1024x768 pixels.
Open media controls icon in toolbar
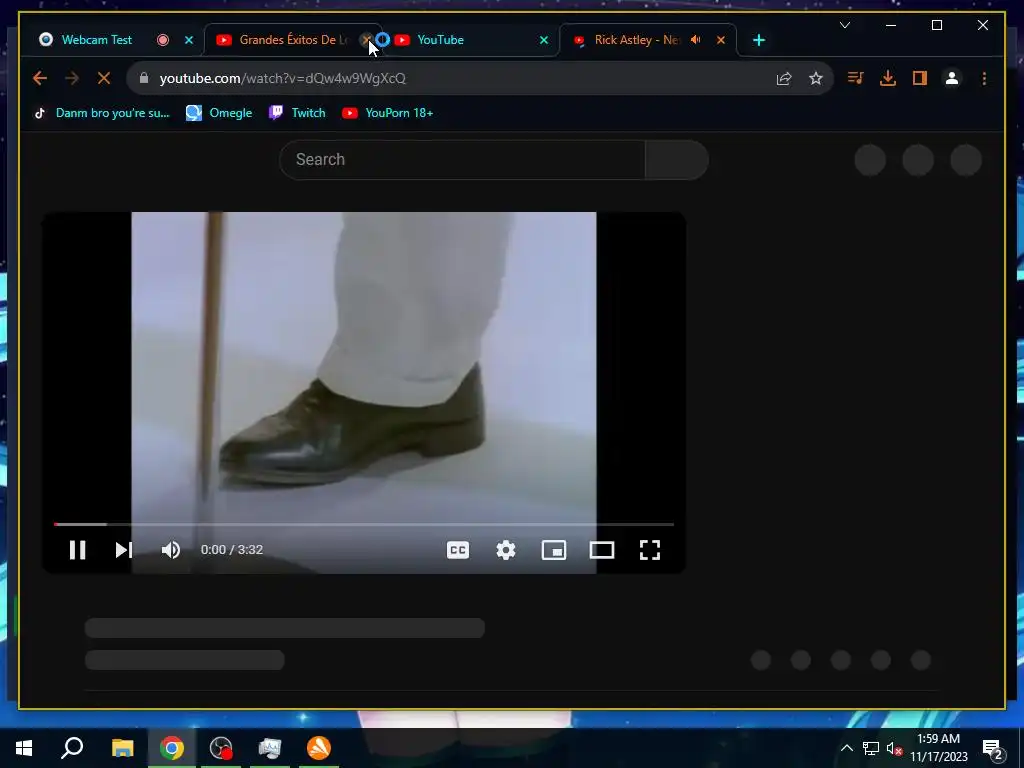tap(856, 78)
